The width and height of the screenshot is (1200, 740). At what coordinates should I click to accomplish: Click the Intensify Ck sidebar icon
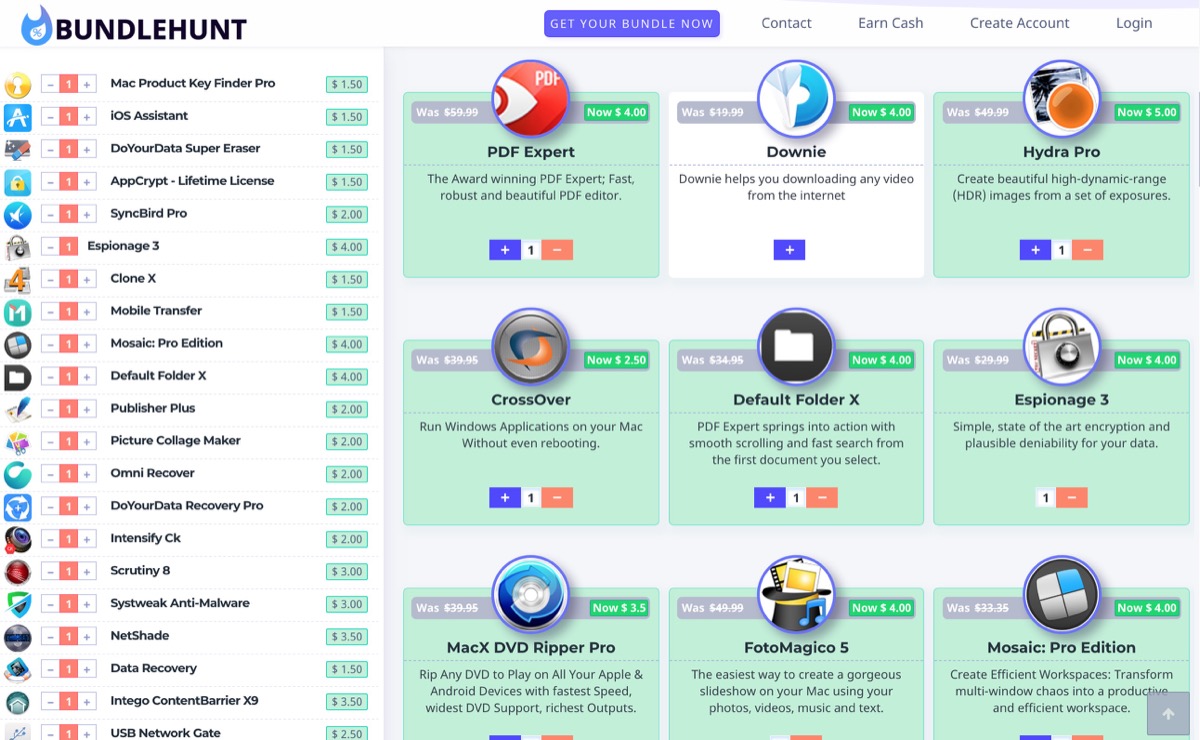(18, 540)
